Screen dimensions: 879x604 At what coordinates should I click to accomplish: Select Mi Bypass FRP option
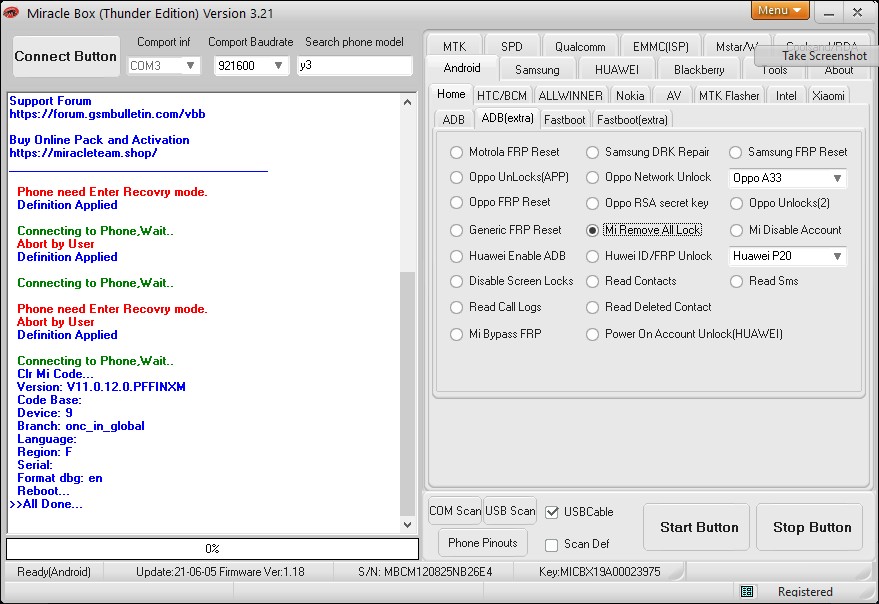pos(456,334)
